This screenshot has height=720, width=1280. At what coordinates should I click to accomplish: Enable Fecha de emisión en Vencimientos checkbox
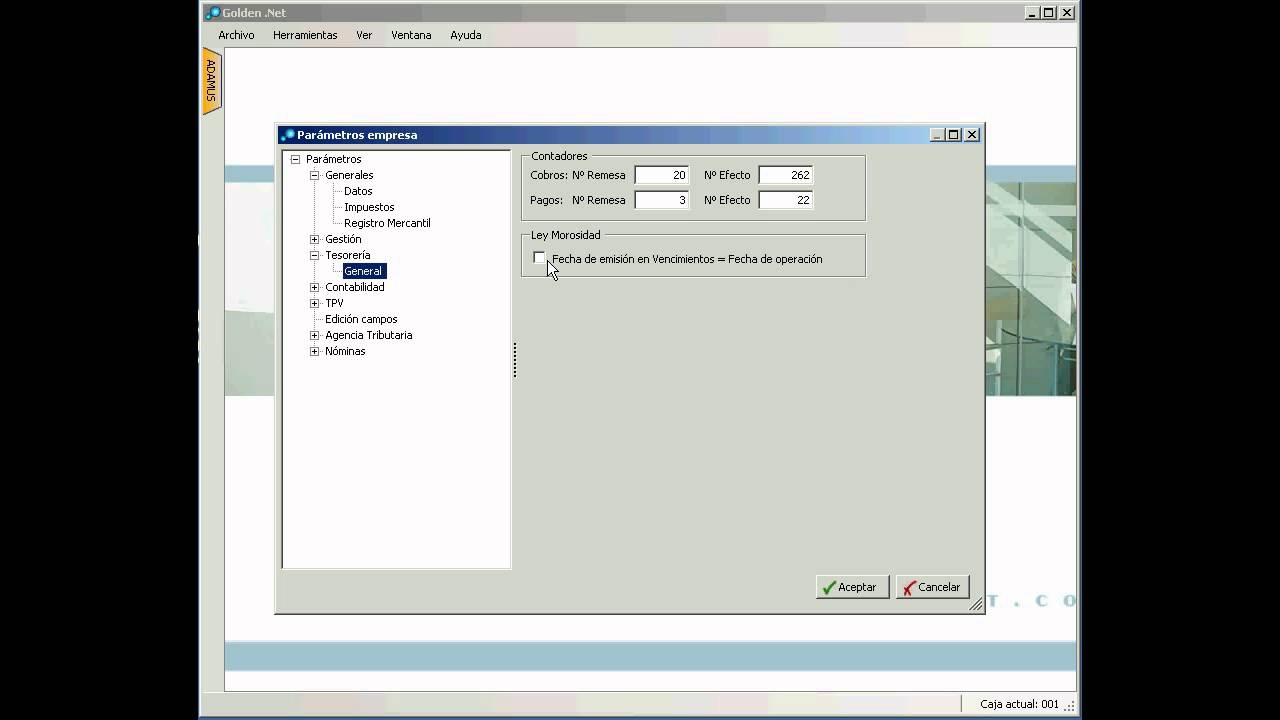pos(540,258)
